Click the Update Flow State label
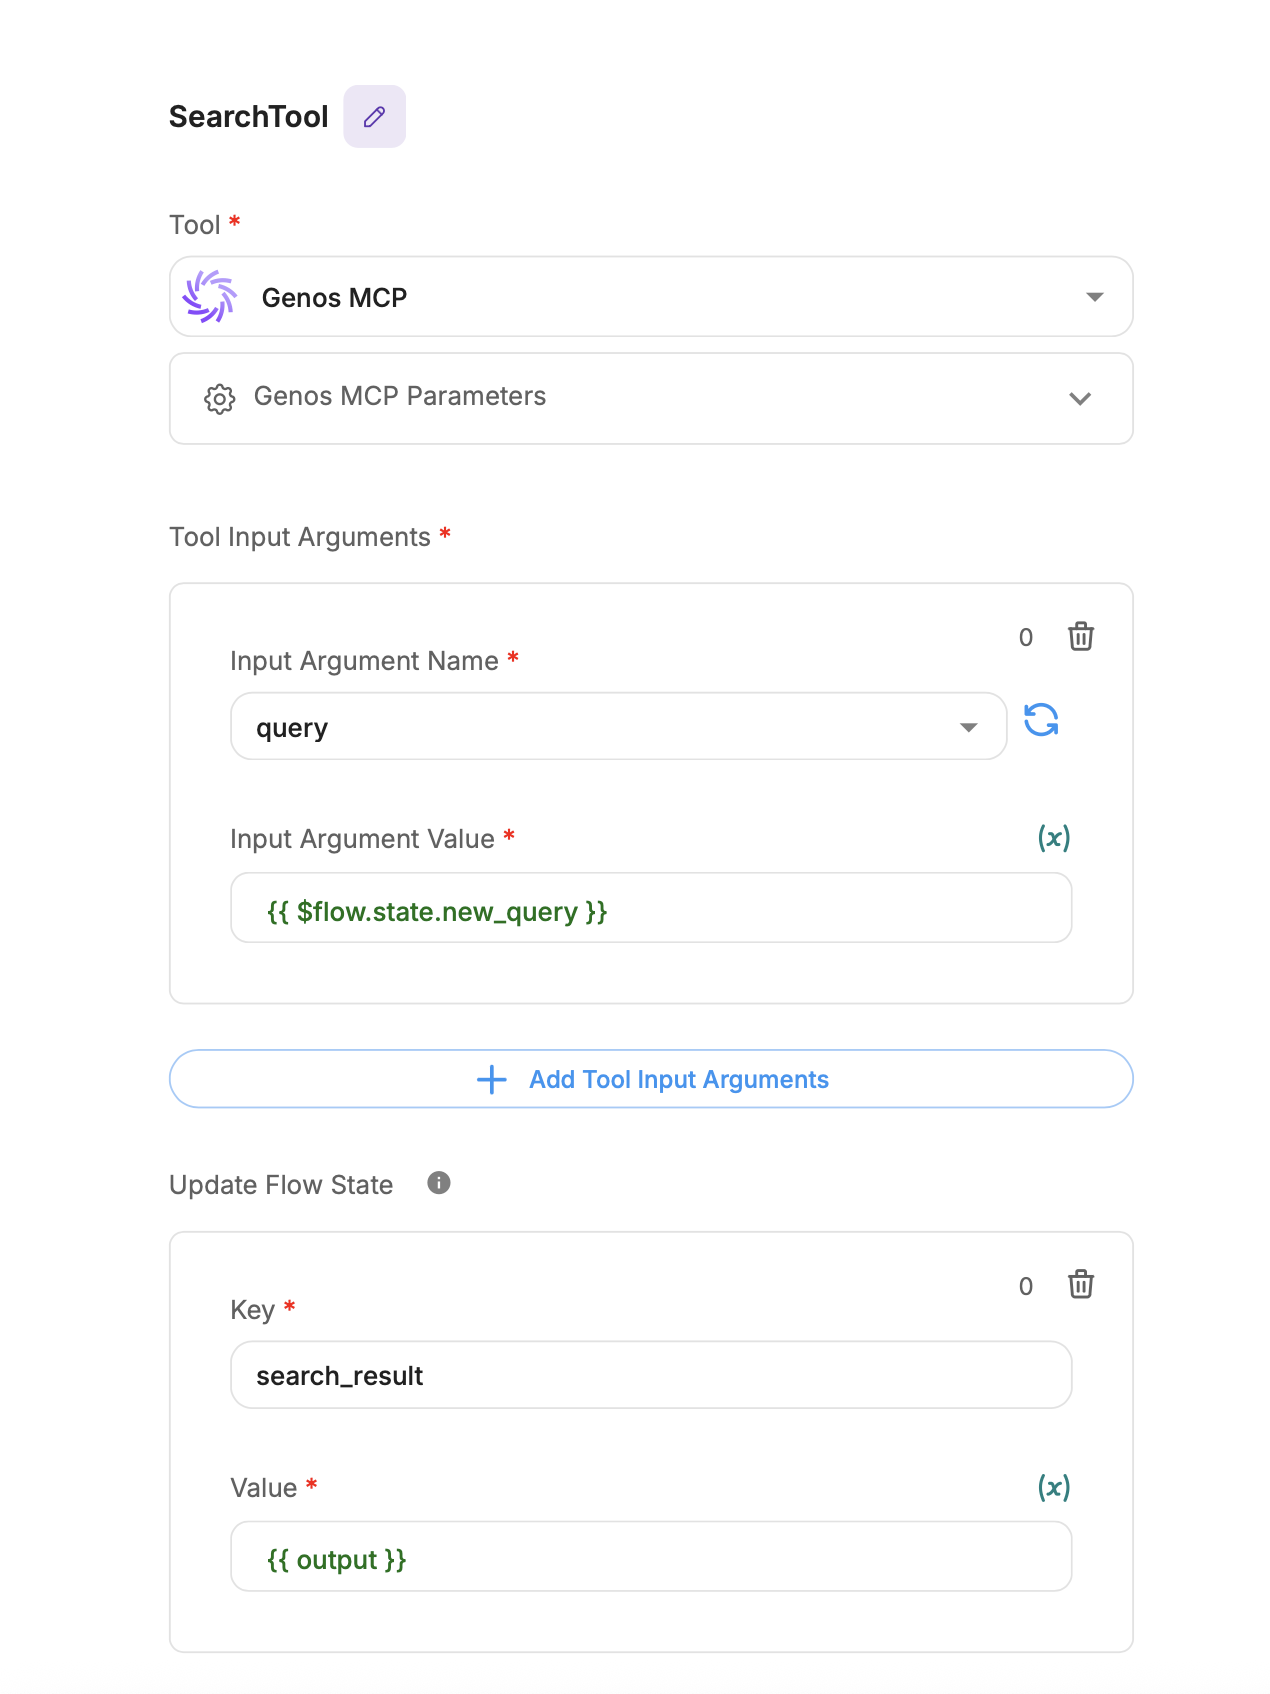This screenshot has height=1694, width=1270. tap(281, 1185)
